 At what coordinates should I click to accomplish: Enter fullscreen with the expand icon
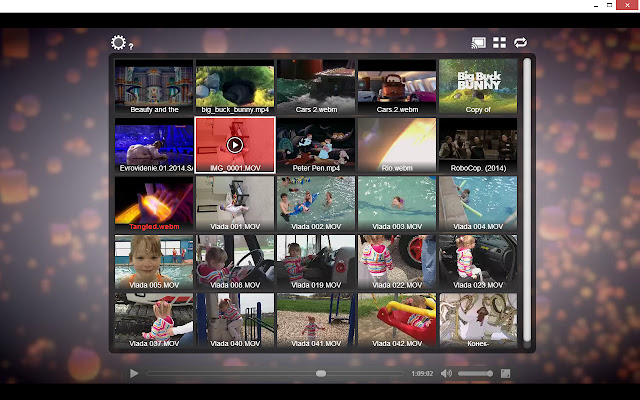point(505,373)
